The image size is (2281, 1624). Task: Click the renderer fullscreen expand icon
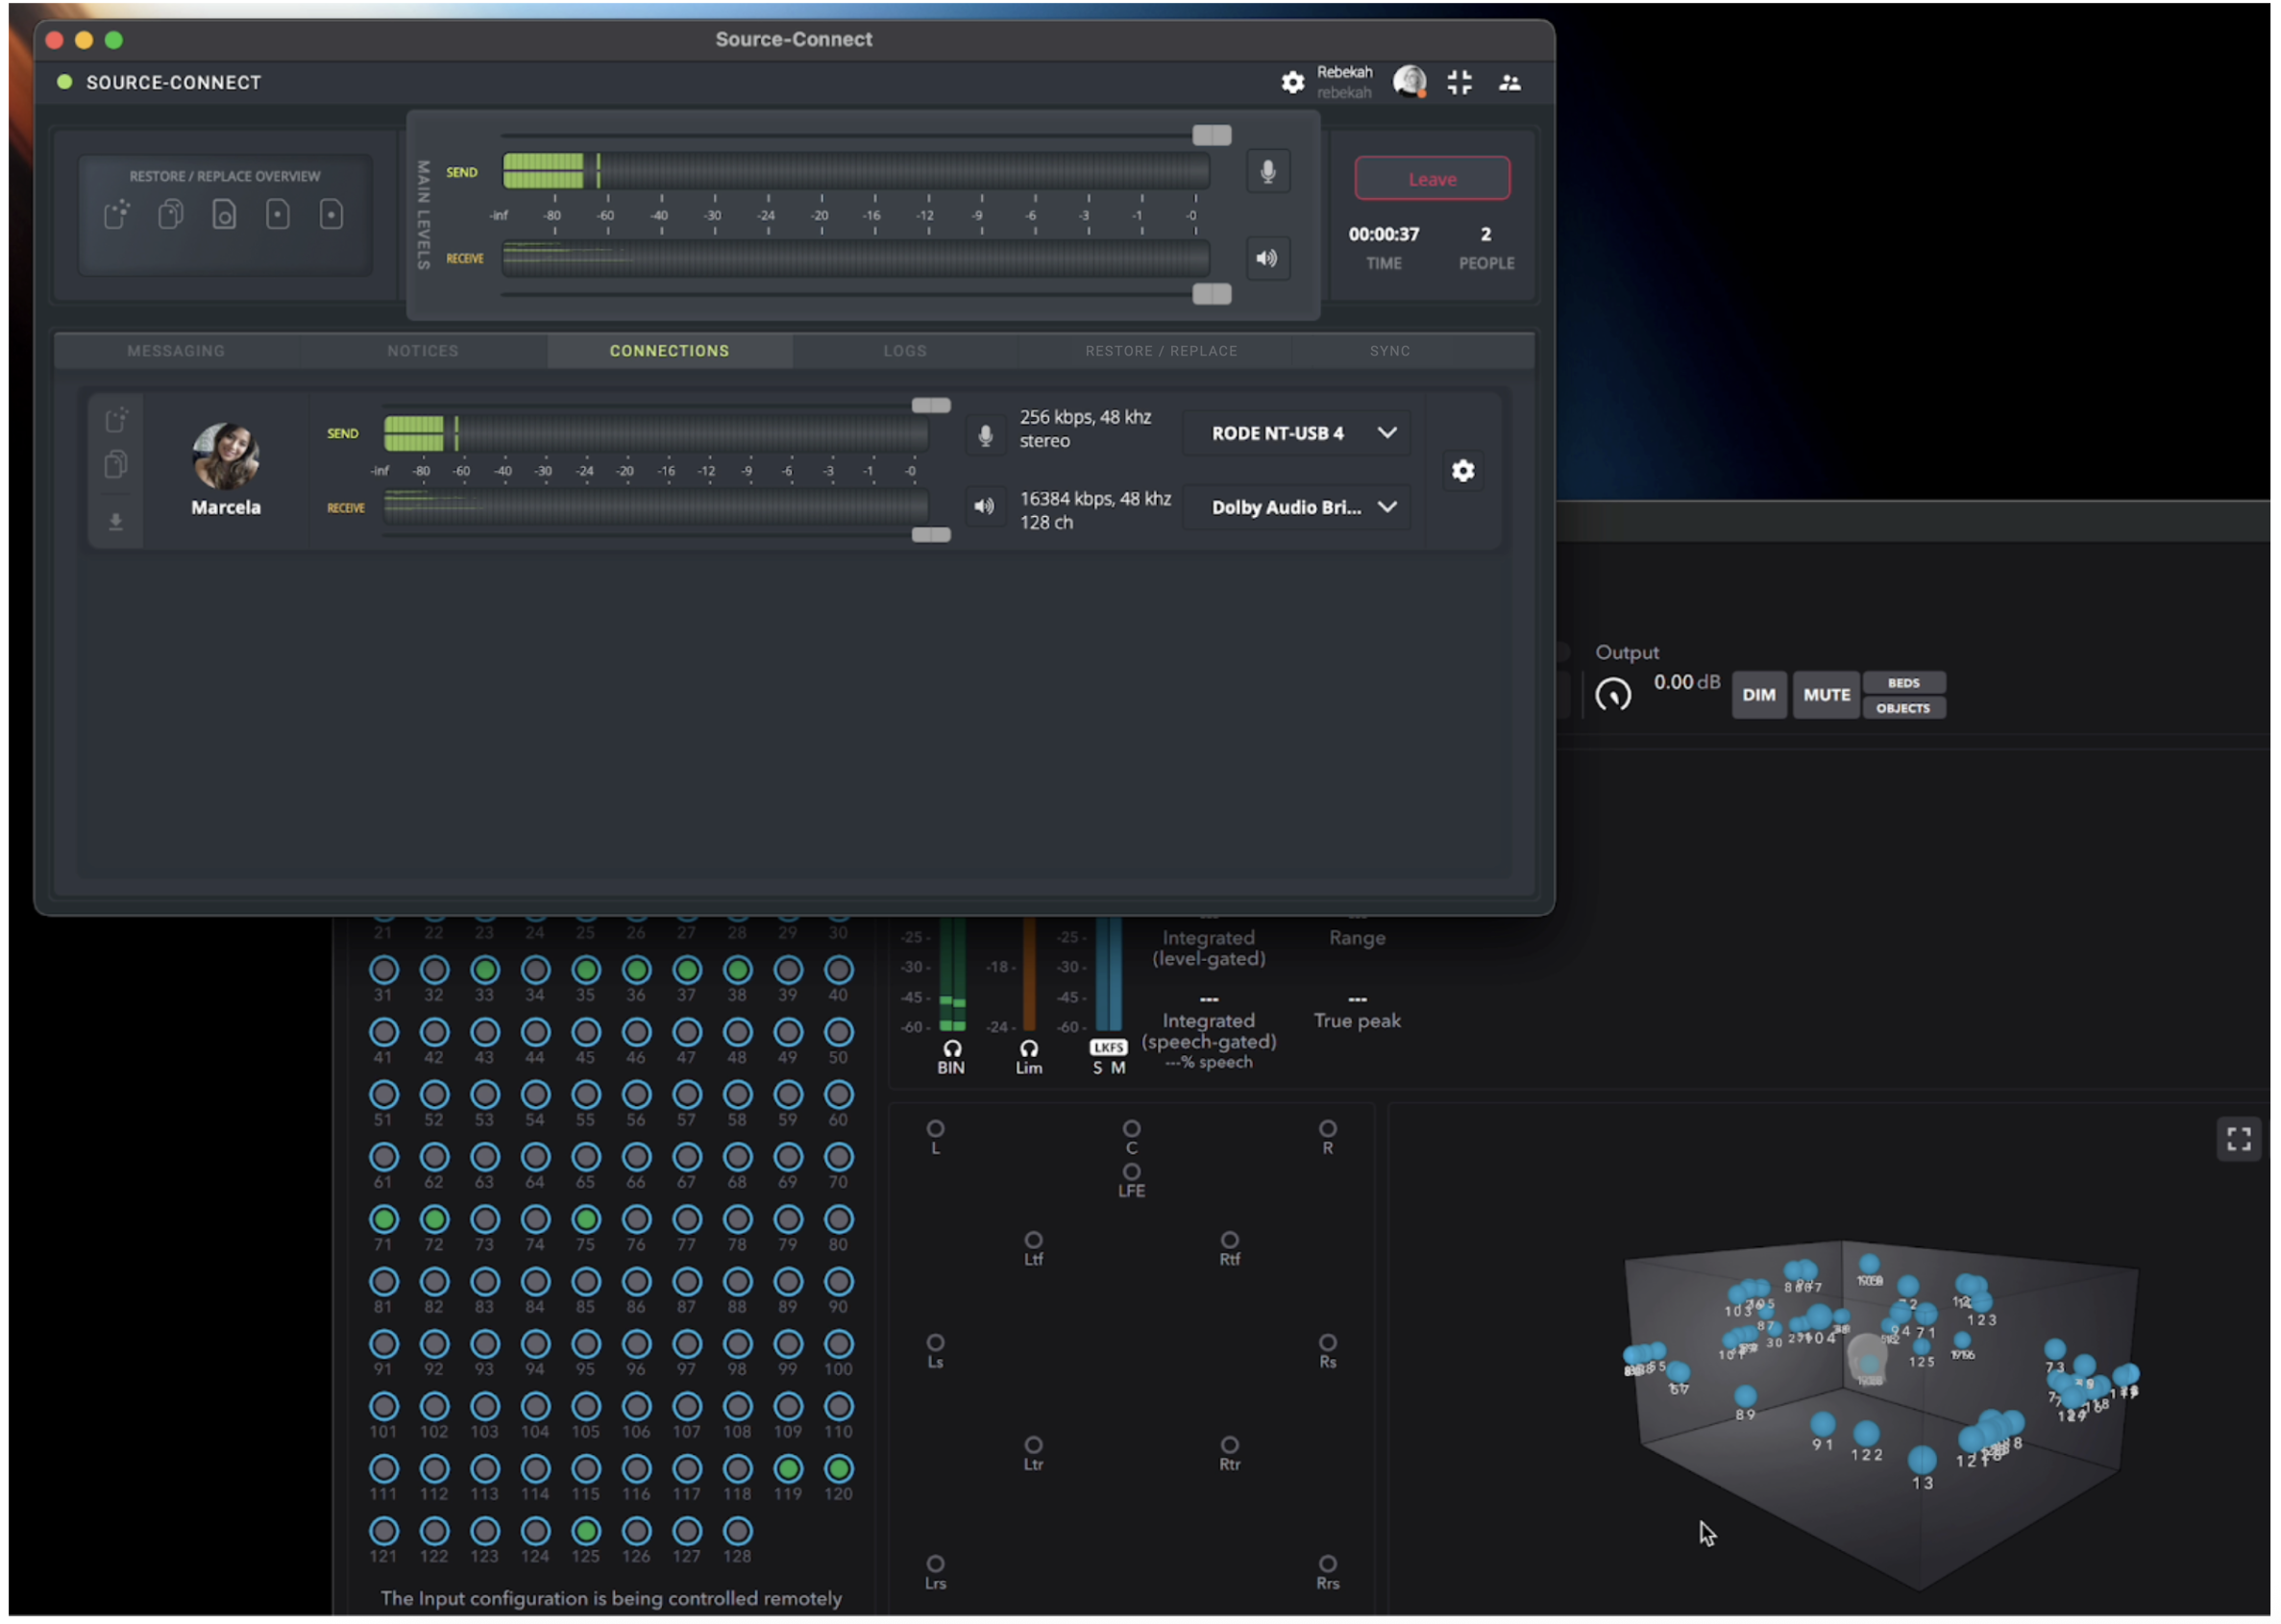click(2238, 1139)
